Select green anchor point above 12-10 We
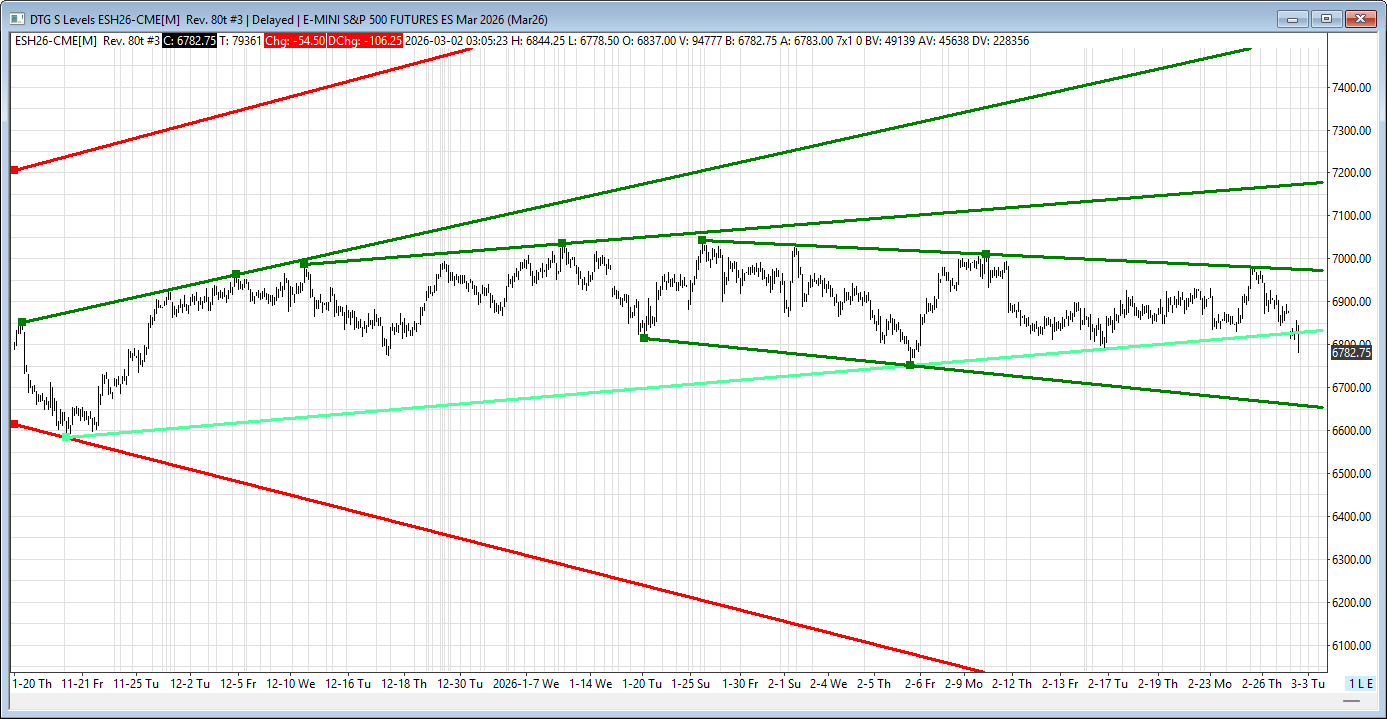 tap(305, 263)
